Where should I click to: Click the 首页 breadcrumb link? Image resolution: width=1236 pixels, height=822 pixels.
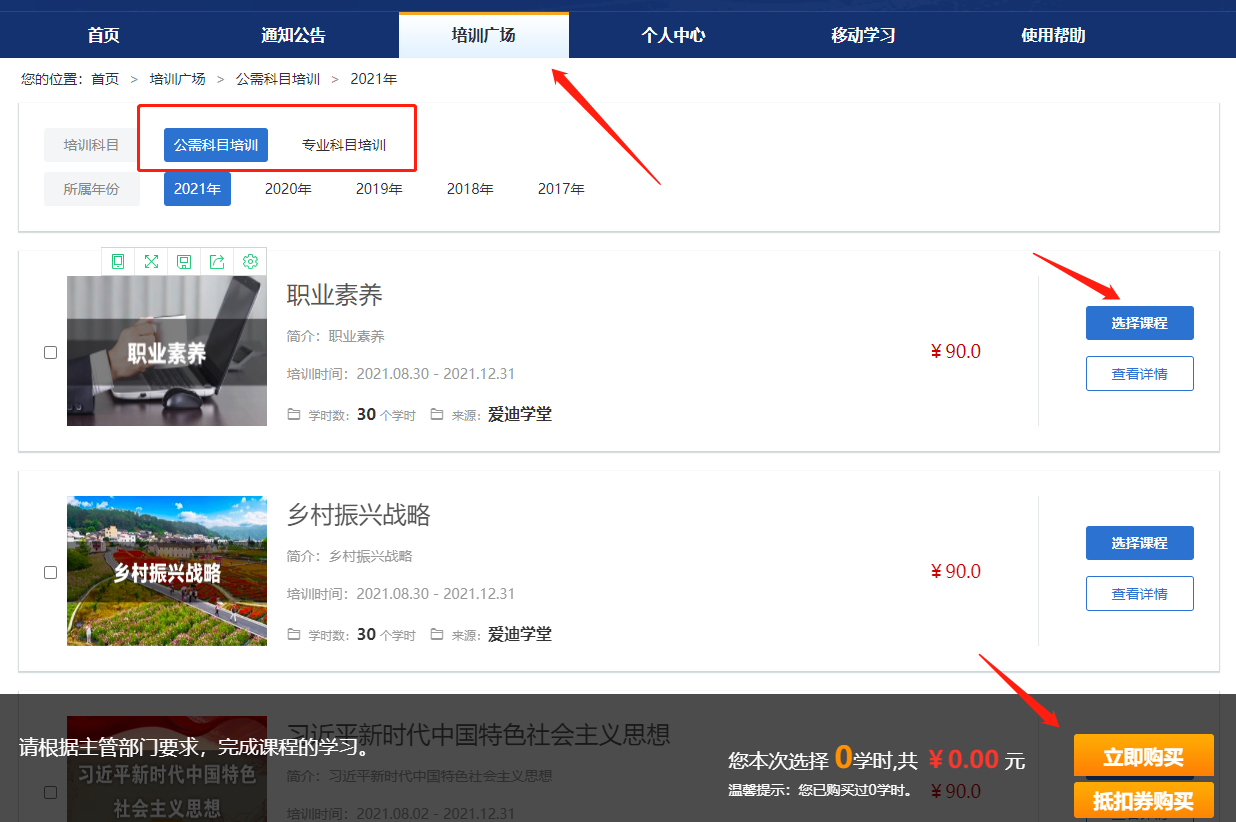[x=105, y=79]
